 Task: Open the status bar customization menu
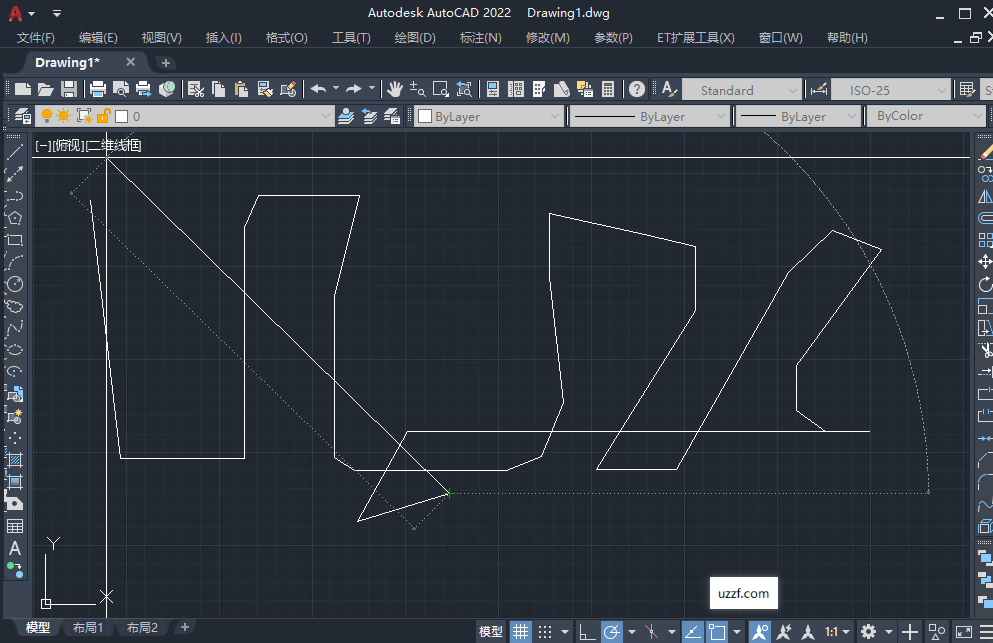coord(985,631)
